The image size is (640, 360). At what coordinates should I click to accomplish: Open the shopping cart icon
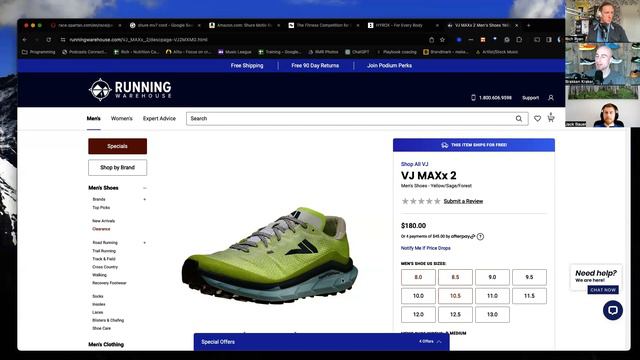[x=551, y=118]
